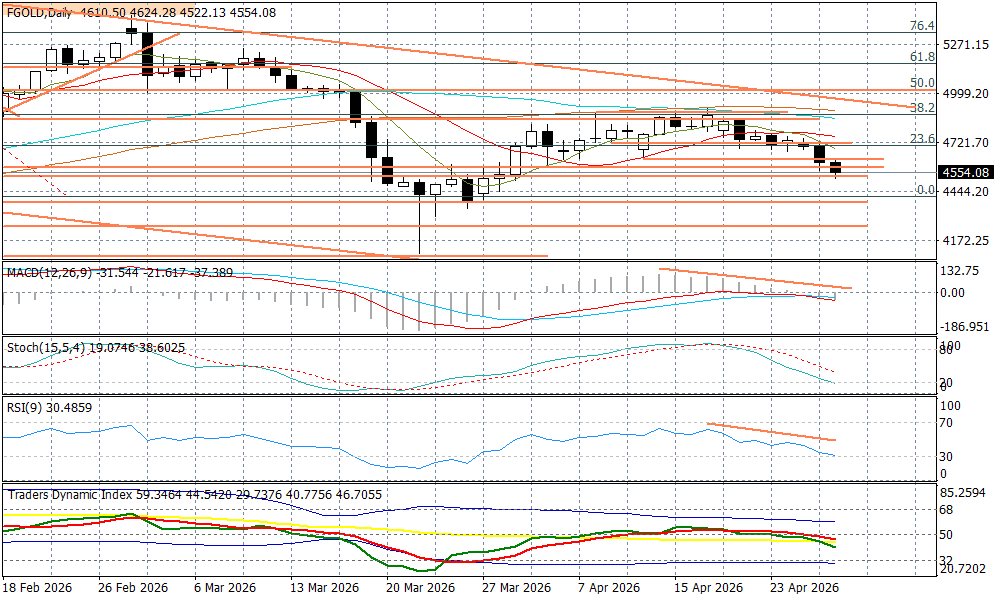1000x600 pixels.
Task: Select the 76.4 Fibonacci level label
Action: [x=921, y=26]
